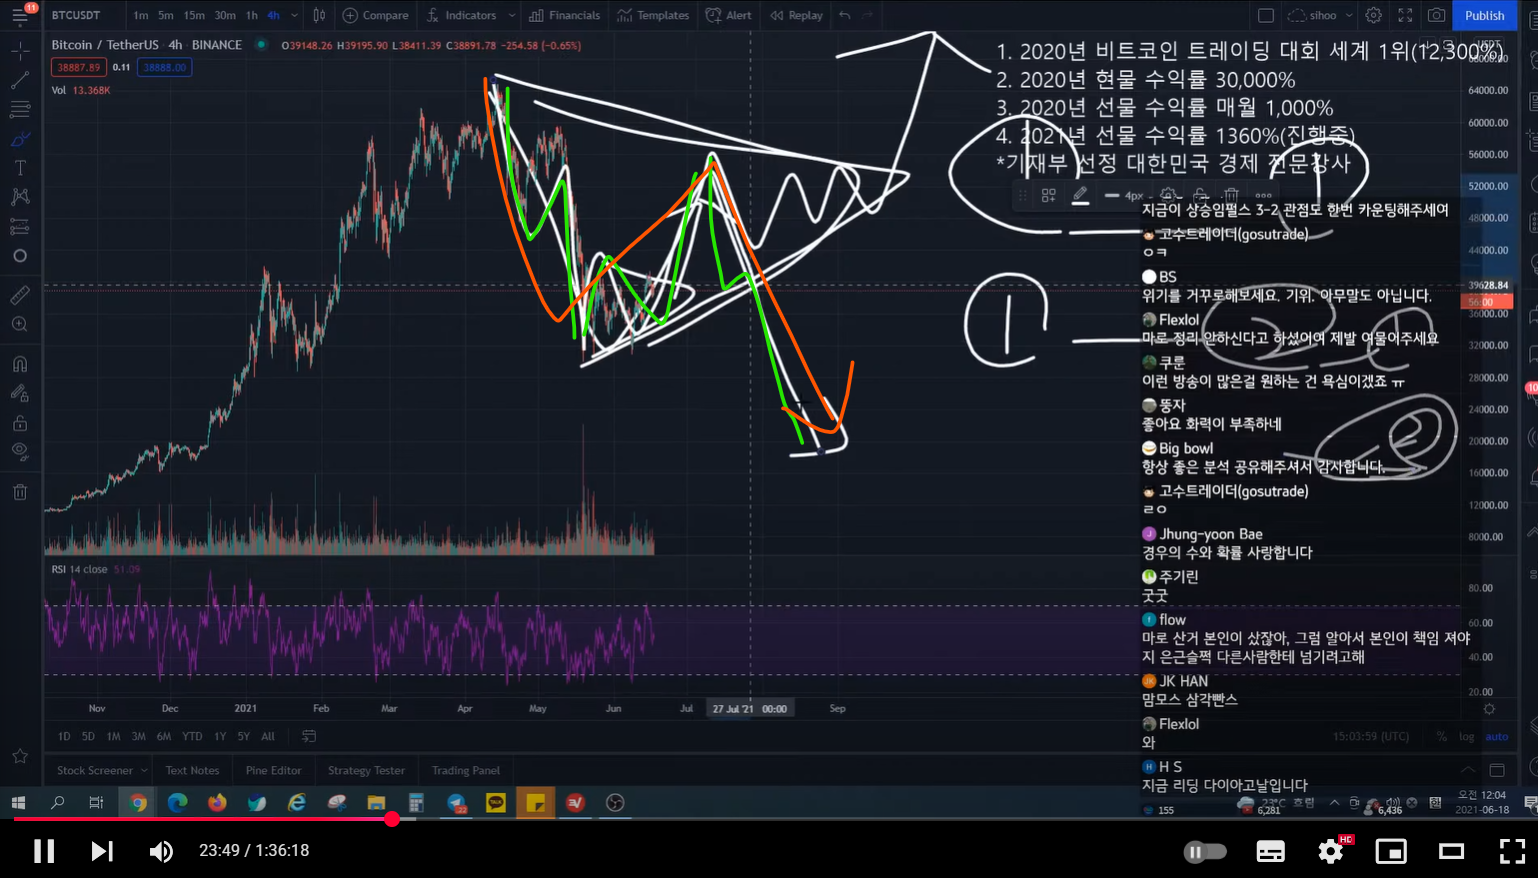1538x878 pixels.
Task: Select the 5m timeframe
Action: click(x=166, y=15)
